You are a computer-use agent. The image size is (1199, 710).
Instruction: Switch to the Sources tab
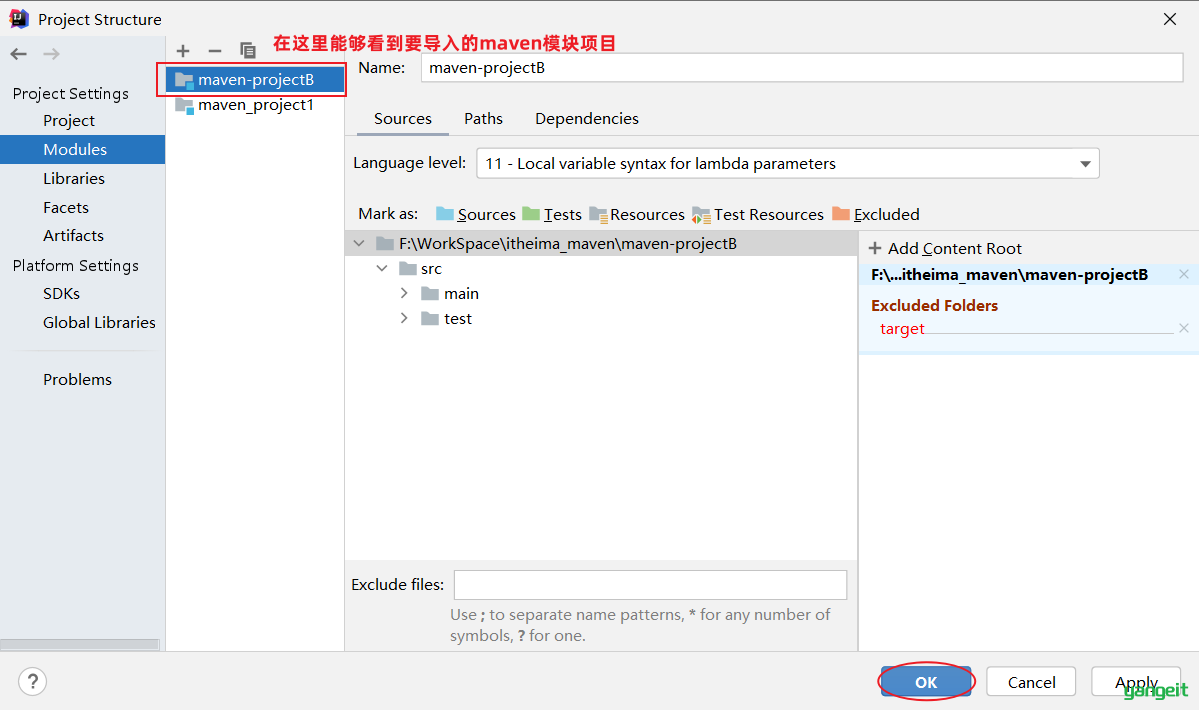pyautogui.click(x=403, y=119)
